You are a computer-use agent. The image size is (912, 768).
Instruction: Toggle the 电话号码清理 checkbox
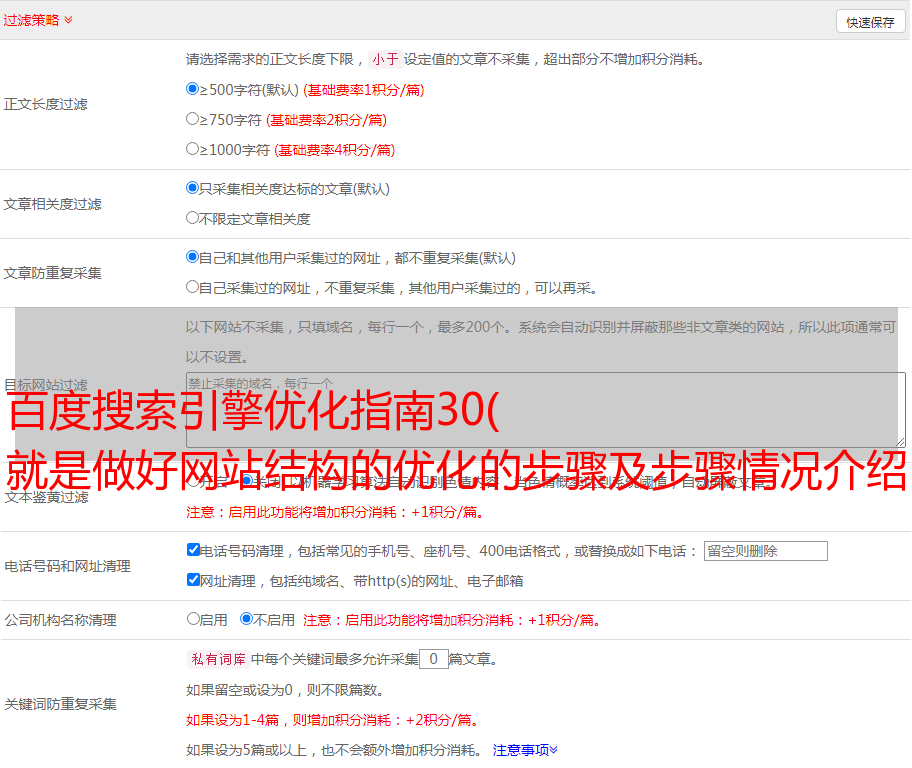click(193, 550)
